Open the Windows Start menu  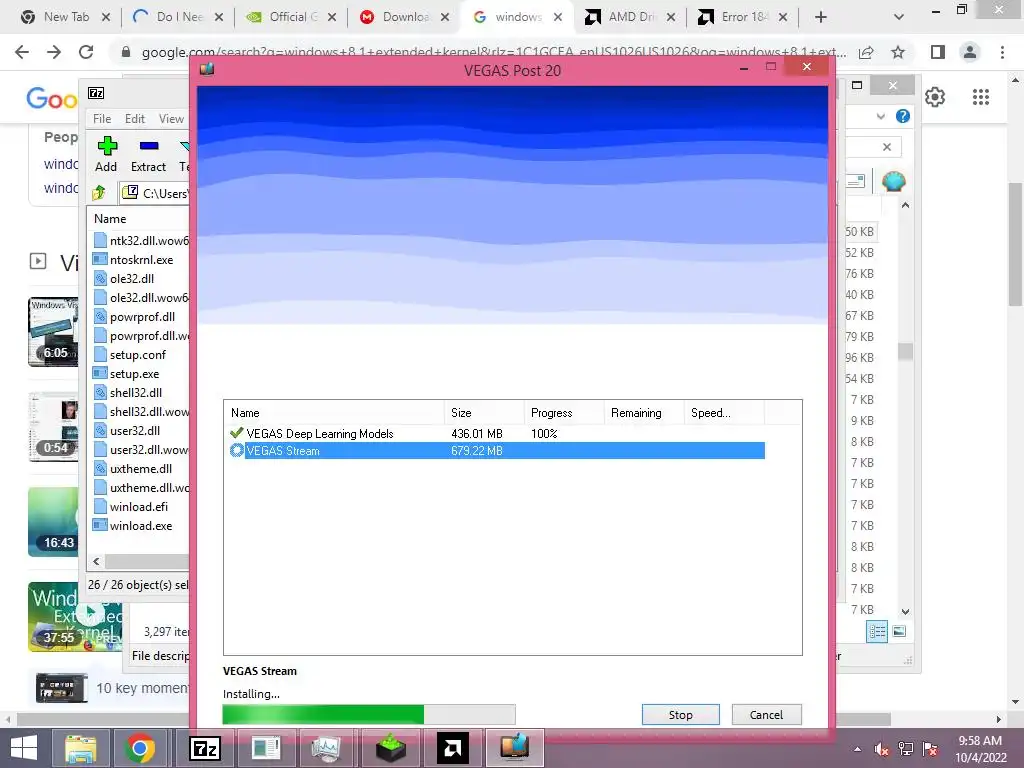(24, 748)
